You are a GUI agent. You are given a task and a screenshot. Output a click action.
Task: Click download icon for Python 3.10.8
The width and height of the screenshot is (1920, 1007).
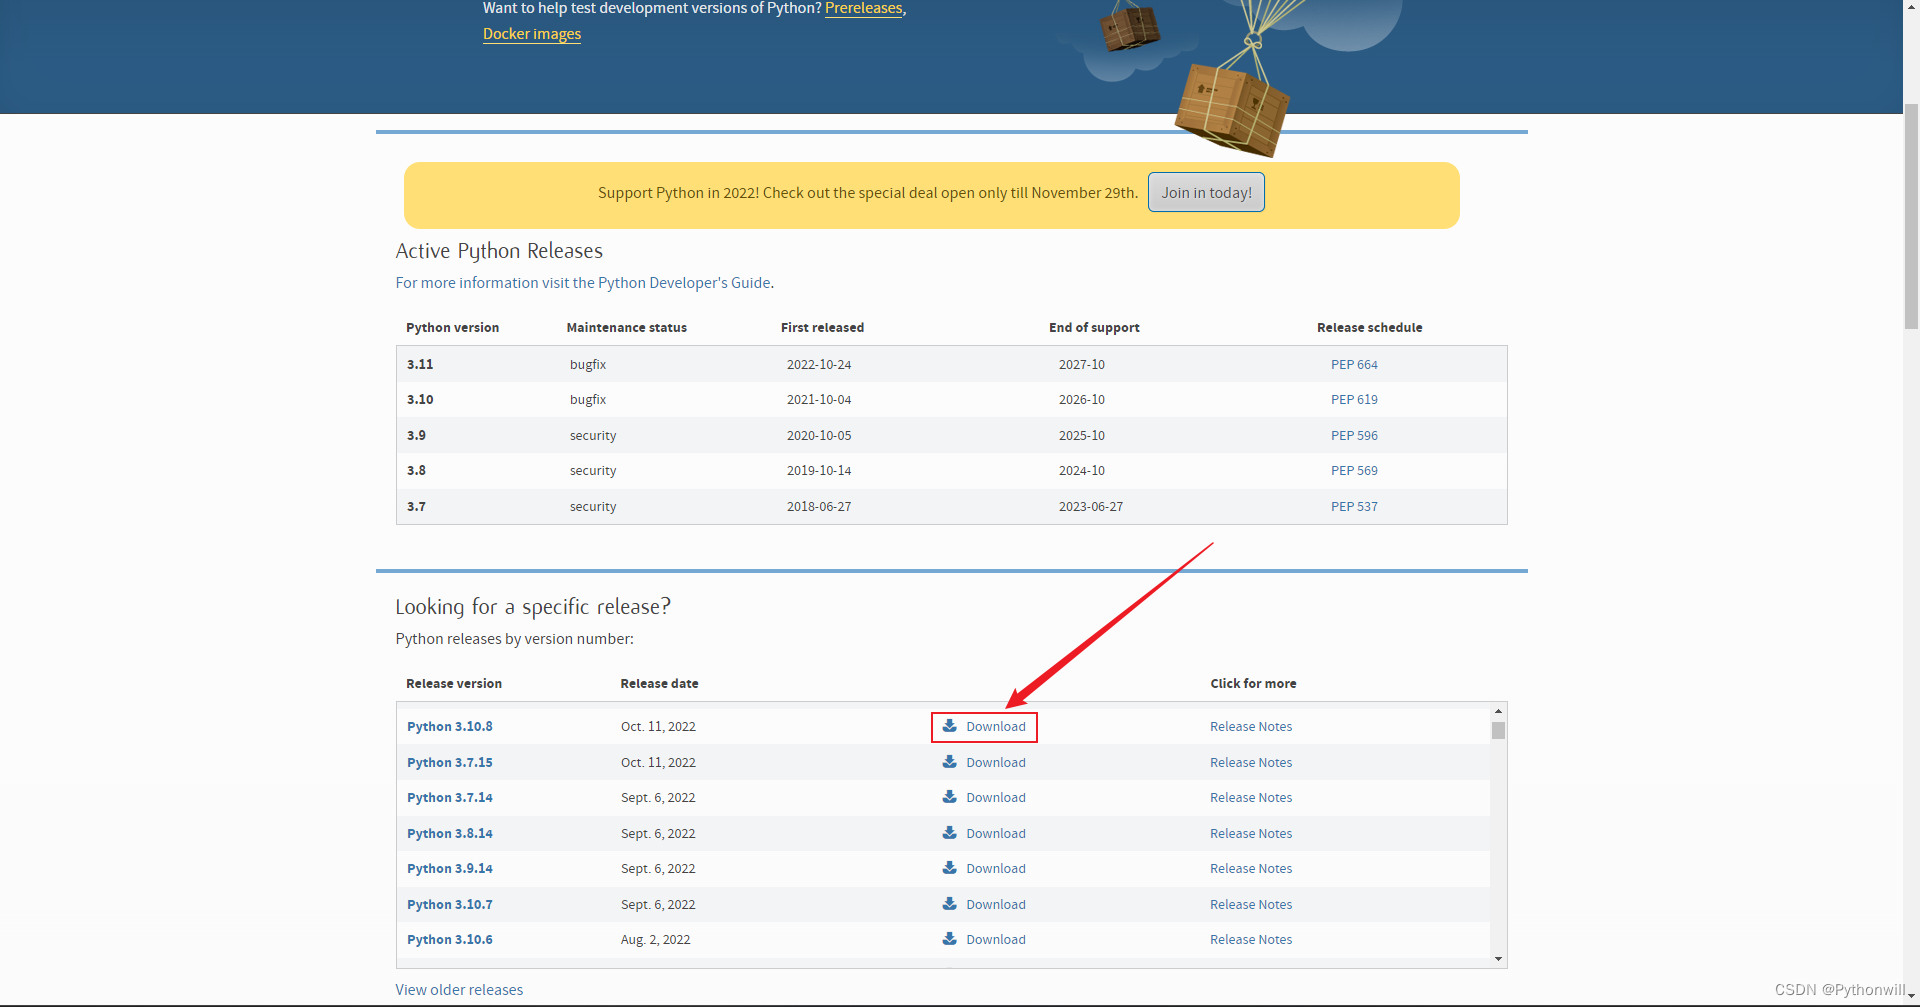coord(950,726)
